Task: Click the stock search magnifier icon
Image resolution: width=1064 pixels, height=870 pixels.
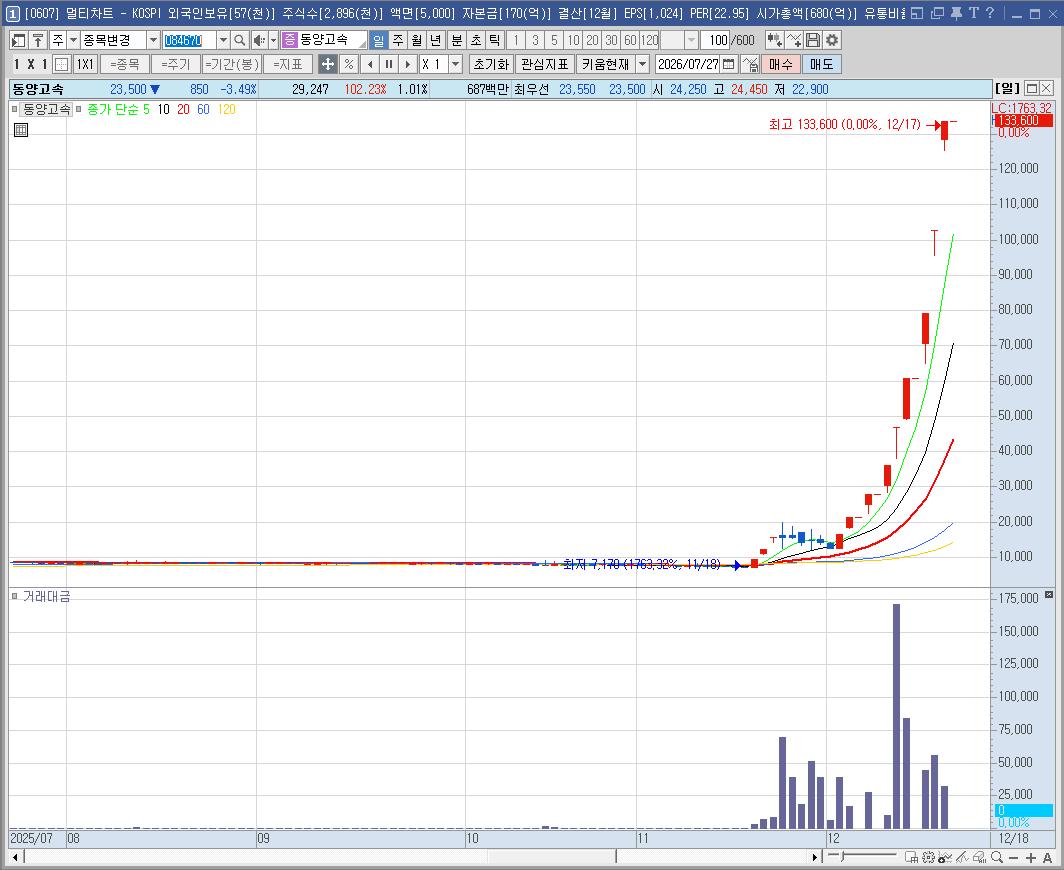Action: pyautogui.click(x=240, y=41)
